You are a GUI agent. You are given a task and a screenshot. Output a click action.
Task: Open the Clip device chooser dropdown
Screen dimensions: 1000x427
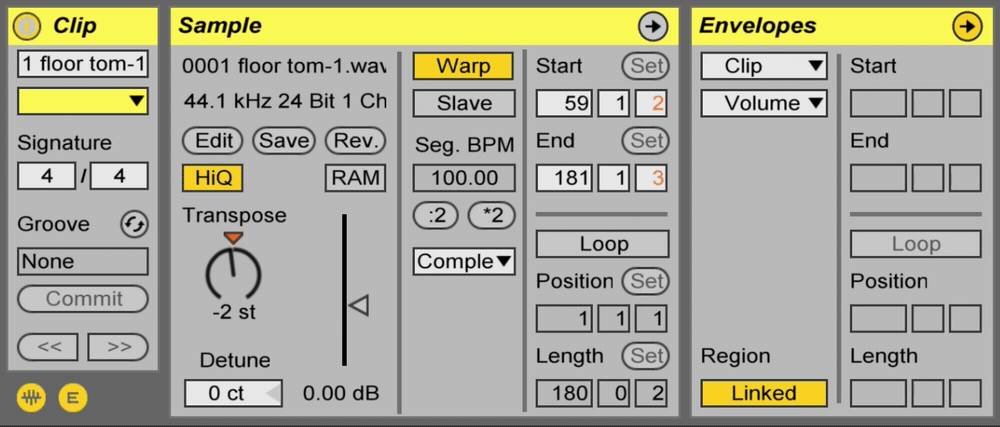click(x=764, y=66)
